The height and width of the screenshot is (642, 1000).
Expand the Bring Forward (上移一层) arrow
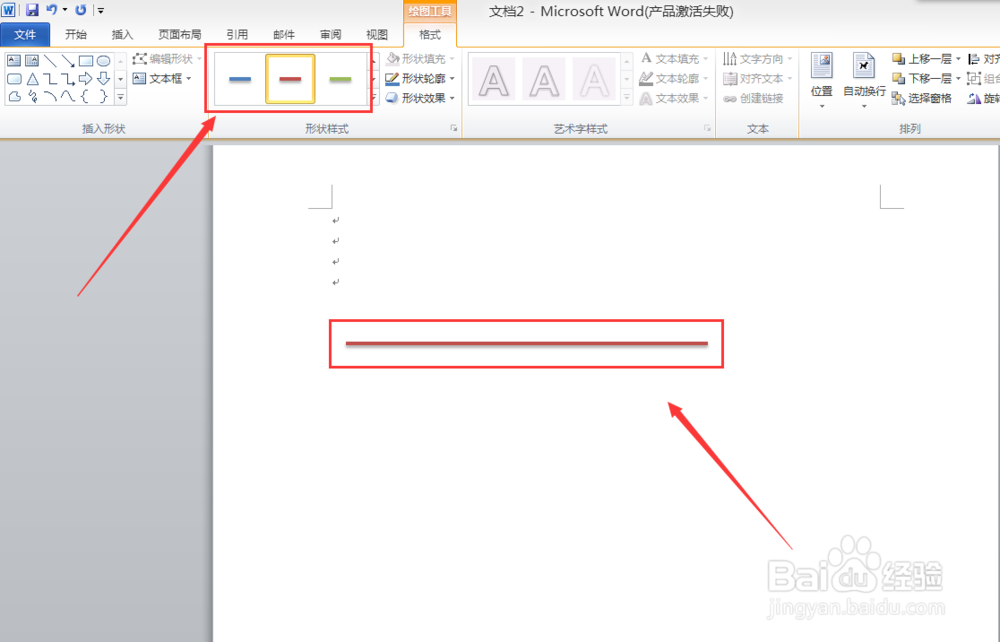pyautogui.click(x=958, y=59)
